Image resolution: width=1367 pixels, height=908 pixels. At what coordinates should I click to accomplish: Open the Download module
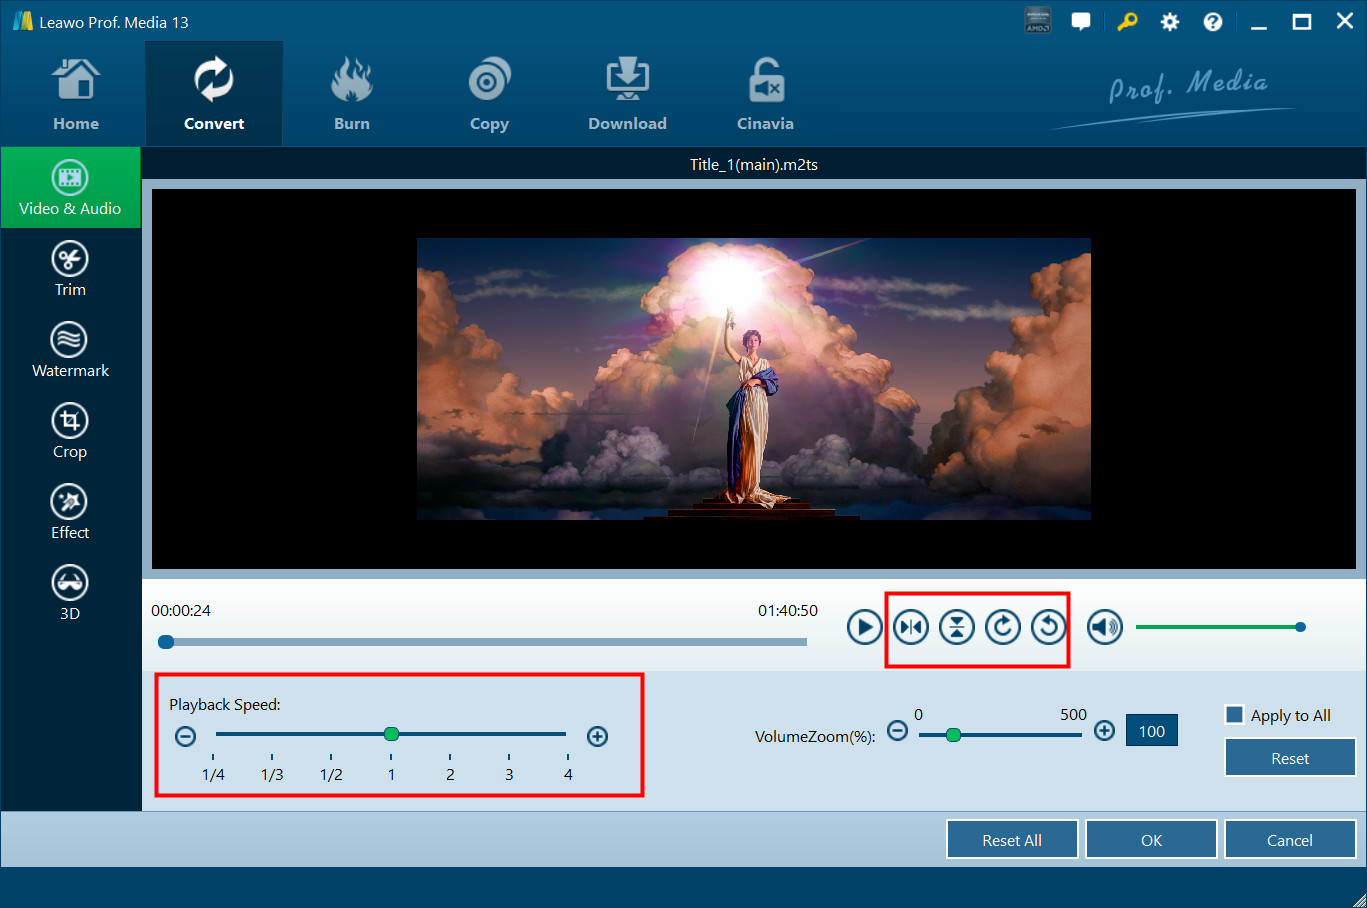[627, 95]
